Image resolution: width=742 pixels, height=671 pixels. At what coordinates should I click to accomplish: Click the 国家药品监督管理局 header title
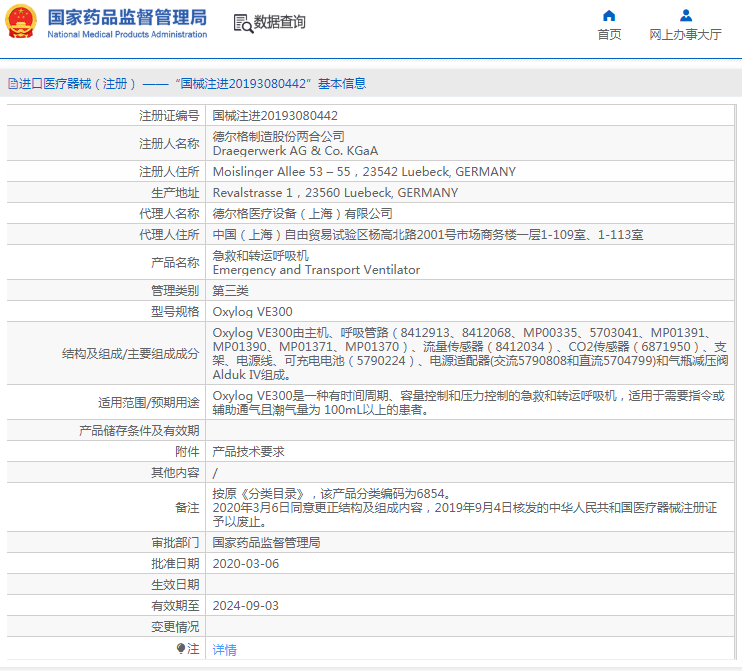point(127,18)
